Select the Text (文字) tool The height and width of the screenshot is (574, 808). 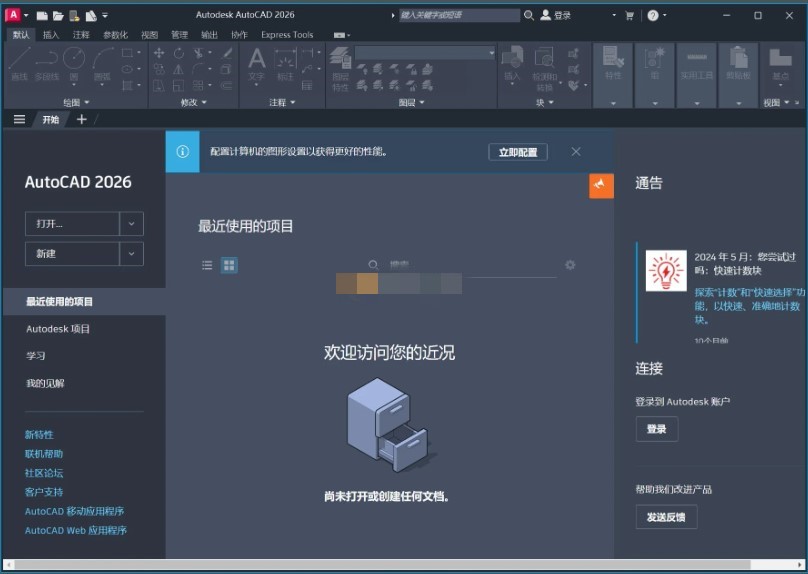(x=256, y=64)
